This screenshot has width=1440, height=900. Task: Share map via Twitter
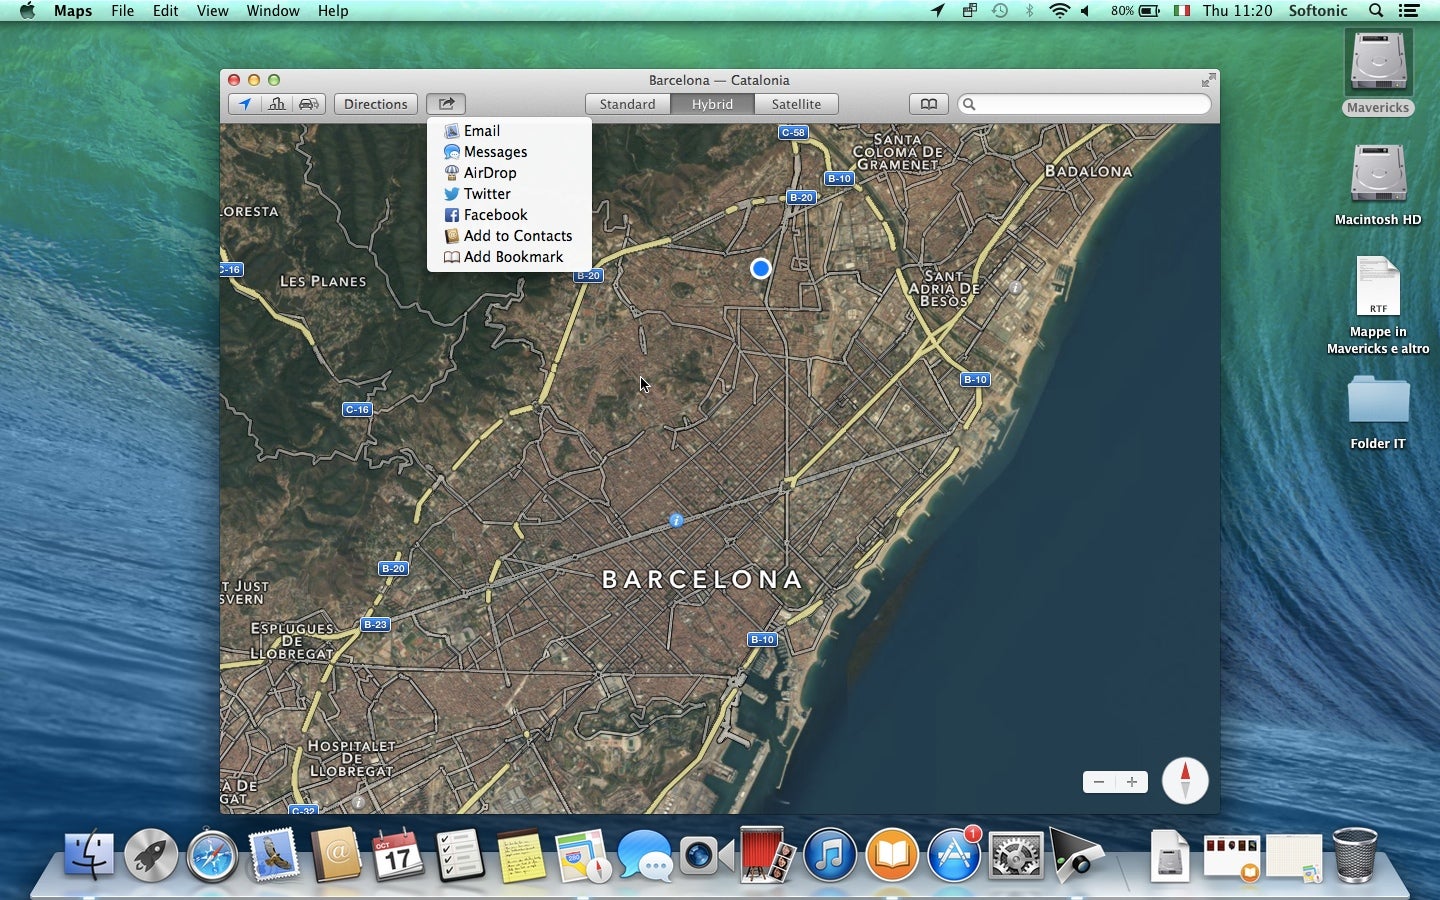pyautogui.click(x=487, y=194)
